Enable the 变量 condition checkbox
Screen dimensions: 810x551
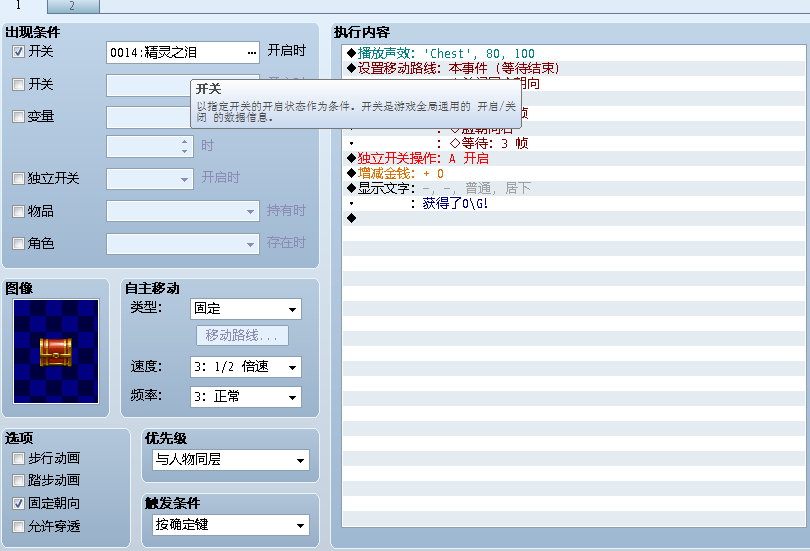[x=19, y=117]
